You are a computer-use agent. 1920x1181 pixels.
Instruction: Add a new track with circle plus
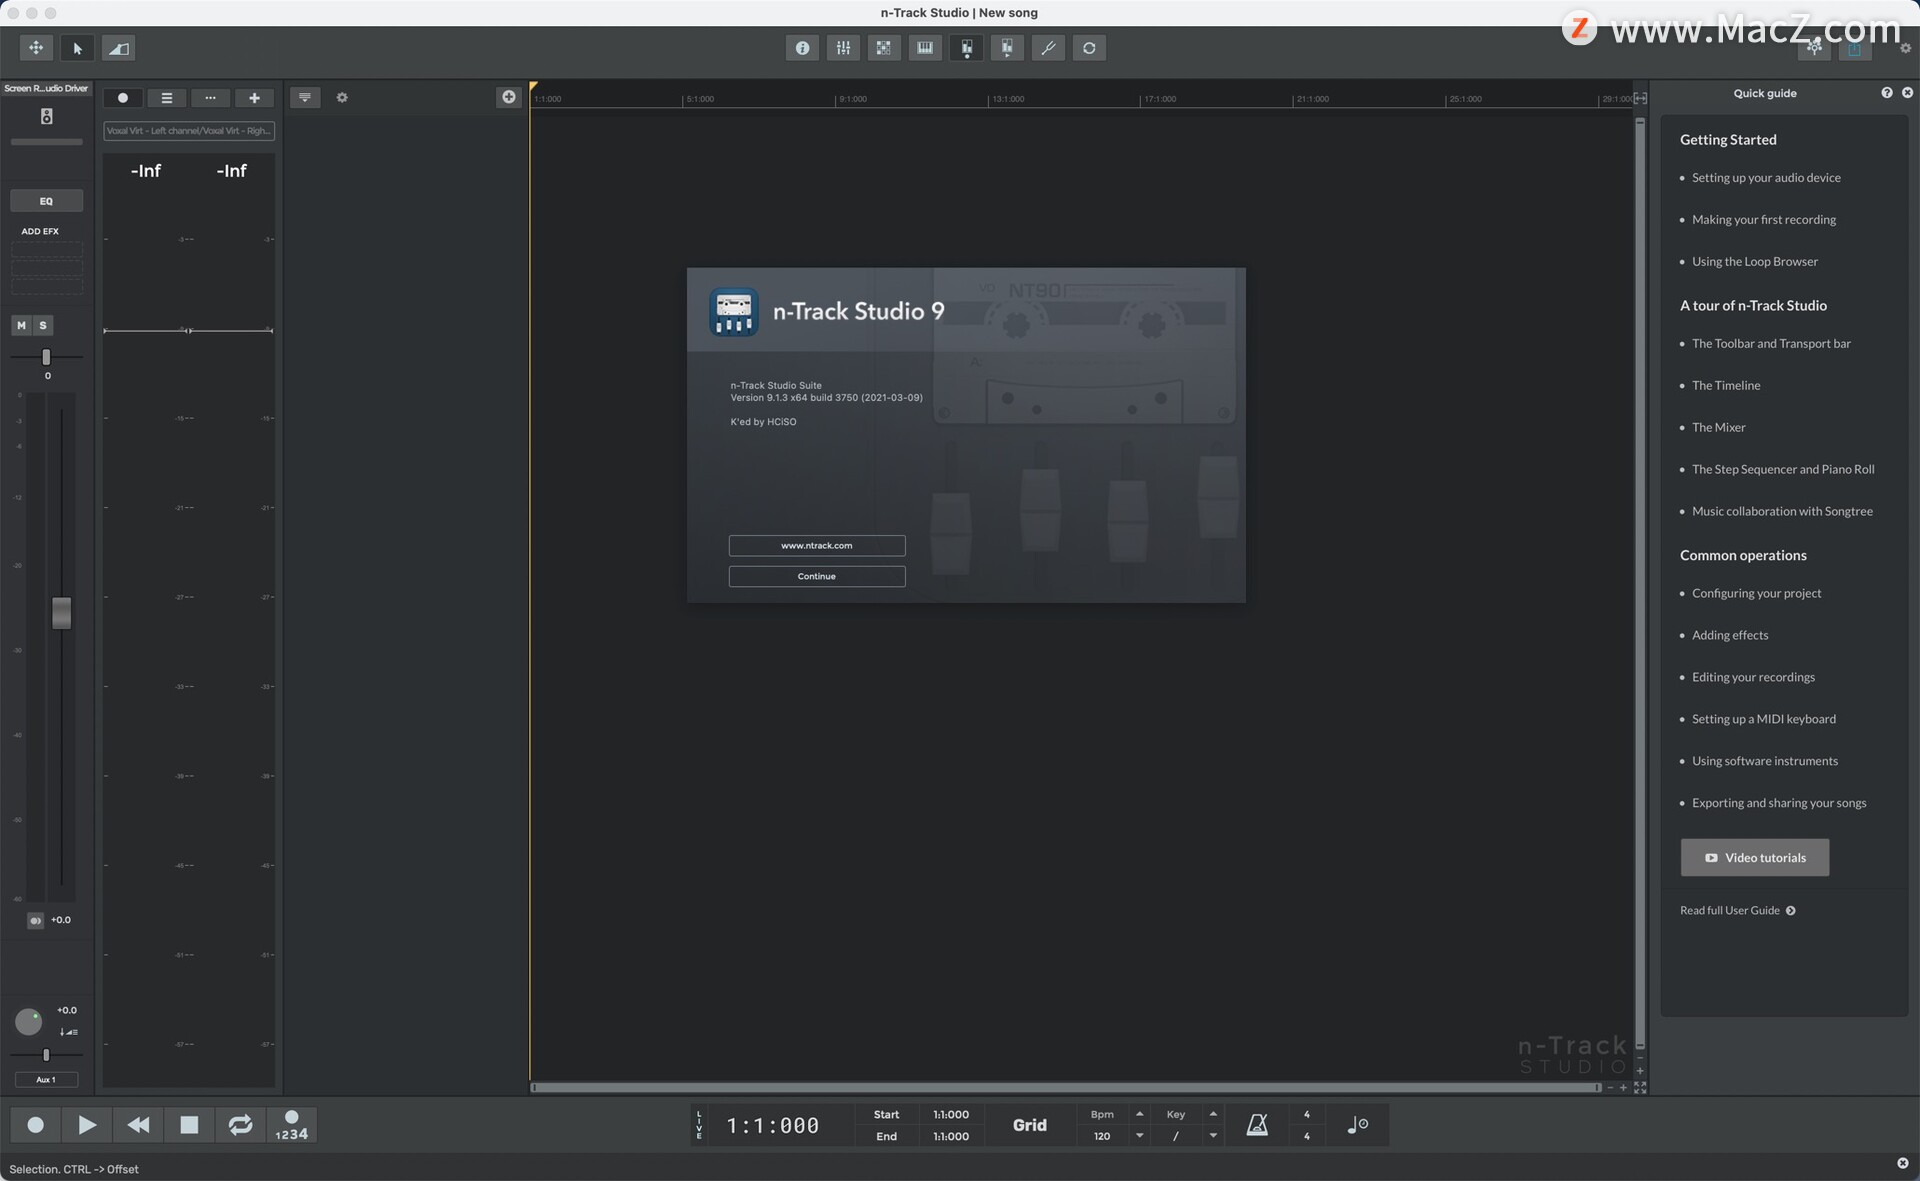pos(509,97)
